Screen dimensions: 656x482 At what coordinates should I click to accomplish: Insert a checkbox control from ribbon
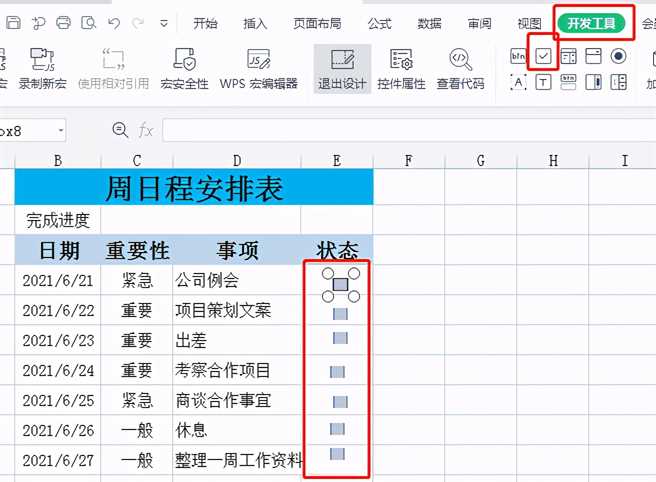[x=543, y=56]
